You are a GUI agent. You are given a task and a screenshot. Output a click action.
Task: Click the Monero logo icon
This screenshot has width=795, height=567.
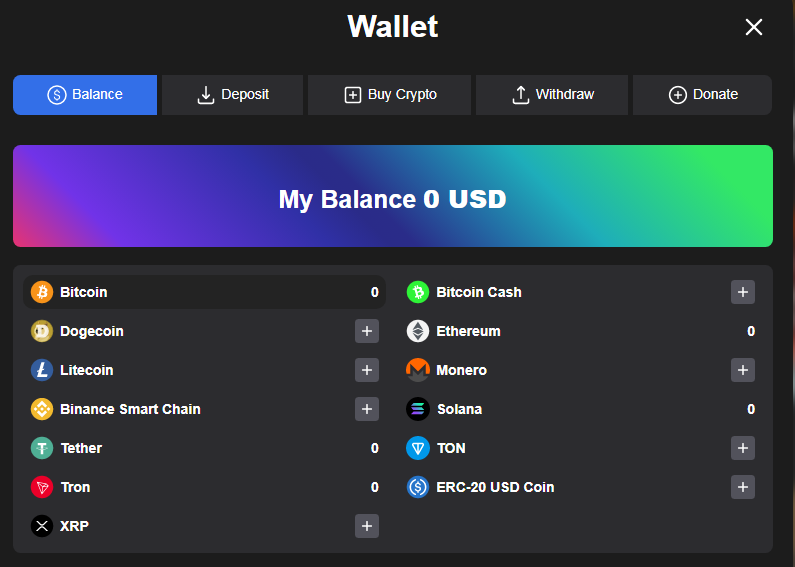418,370
